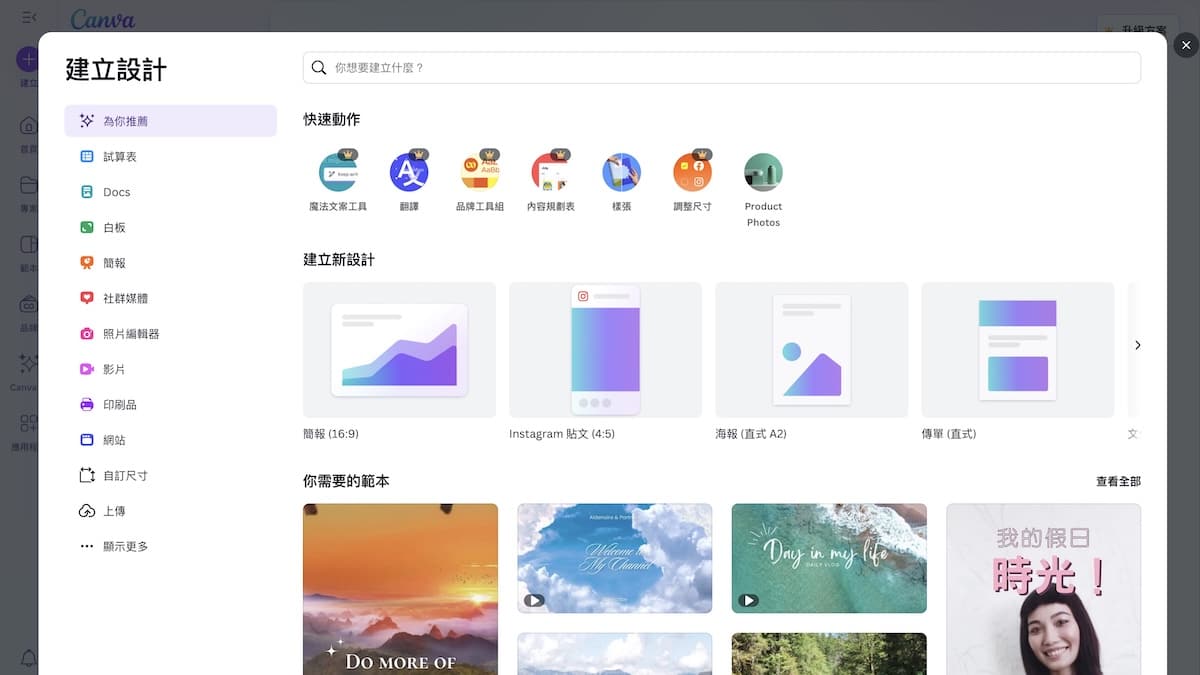
Task: Click the Canva logo behind dialog
Action: pos(103,19)
